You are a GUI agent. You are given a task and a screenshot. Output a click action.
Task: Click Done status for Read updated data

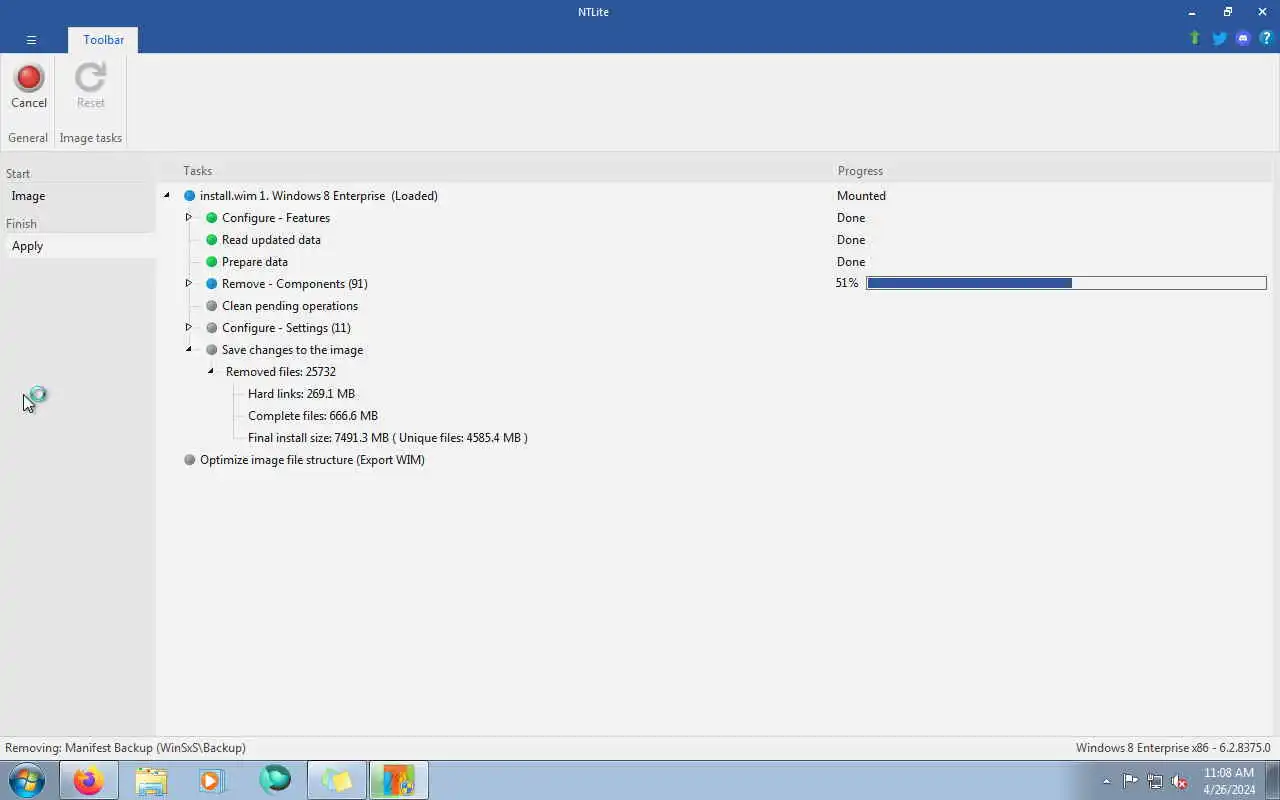point(851,240)
